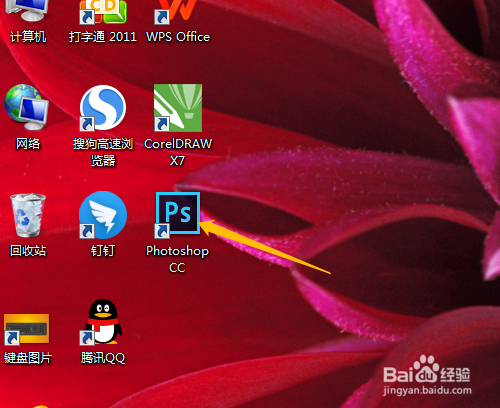Select the Photoshop CC desktop icon
The width and height of the screenshot is (500, 408).
click(x=178, y=215)
